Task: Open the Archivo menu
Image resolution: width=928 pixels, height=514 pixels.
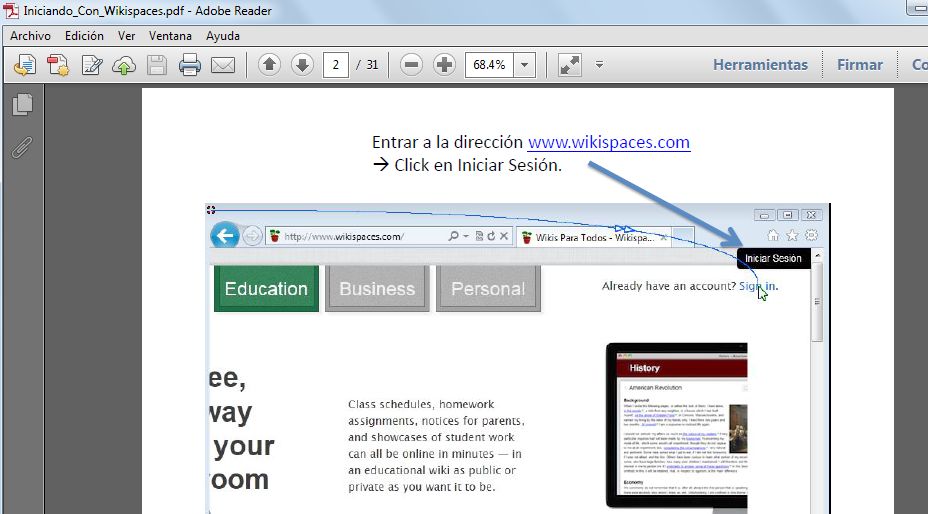Action: (30, 36)
